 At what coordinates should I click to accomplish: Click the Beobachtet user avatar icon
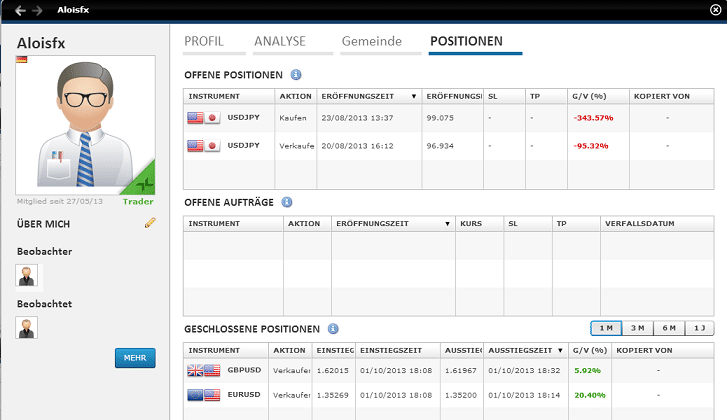(x=27, y=327)
